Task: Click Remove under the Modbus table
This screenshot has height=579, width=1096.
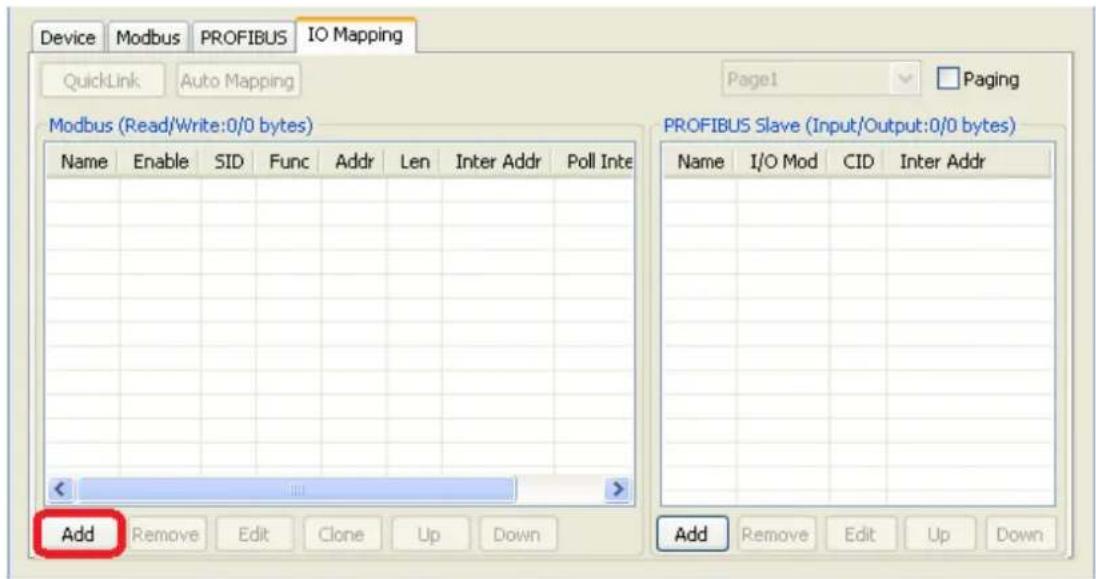Action: tap(166, 534)
